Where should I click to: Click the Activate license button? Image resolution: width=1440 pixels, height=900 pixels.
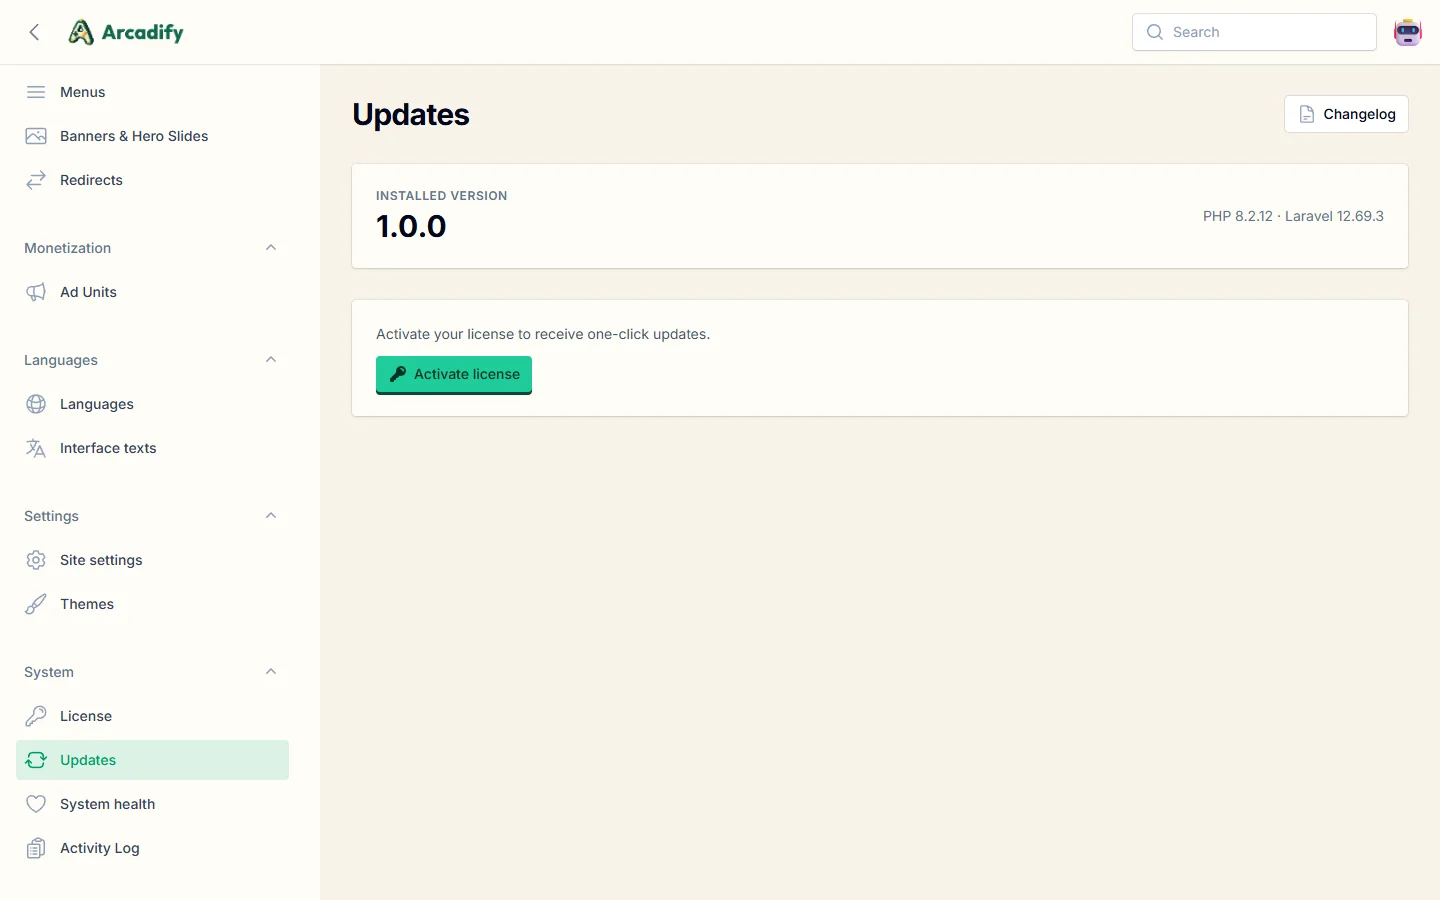454,374
